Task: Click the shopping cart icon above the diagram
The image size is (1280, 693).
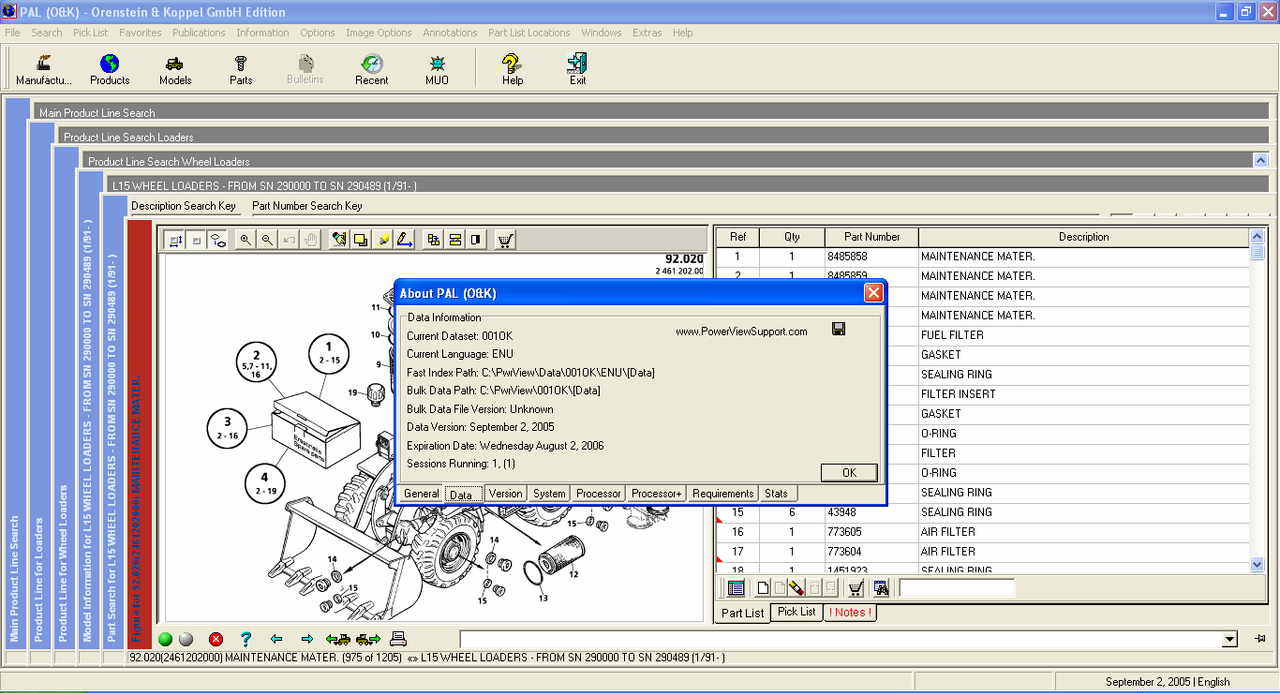Action: (505, 240)
